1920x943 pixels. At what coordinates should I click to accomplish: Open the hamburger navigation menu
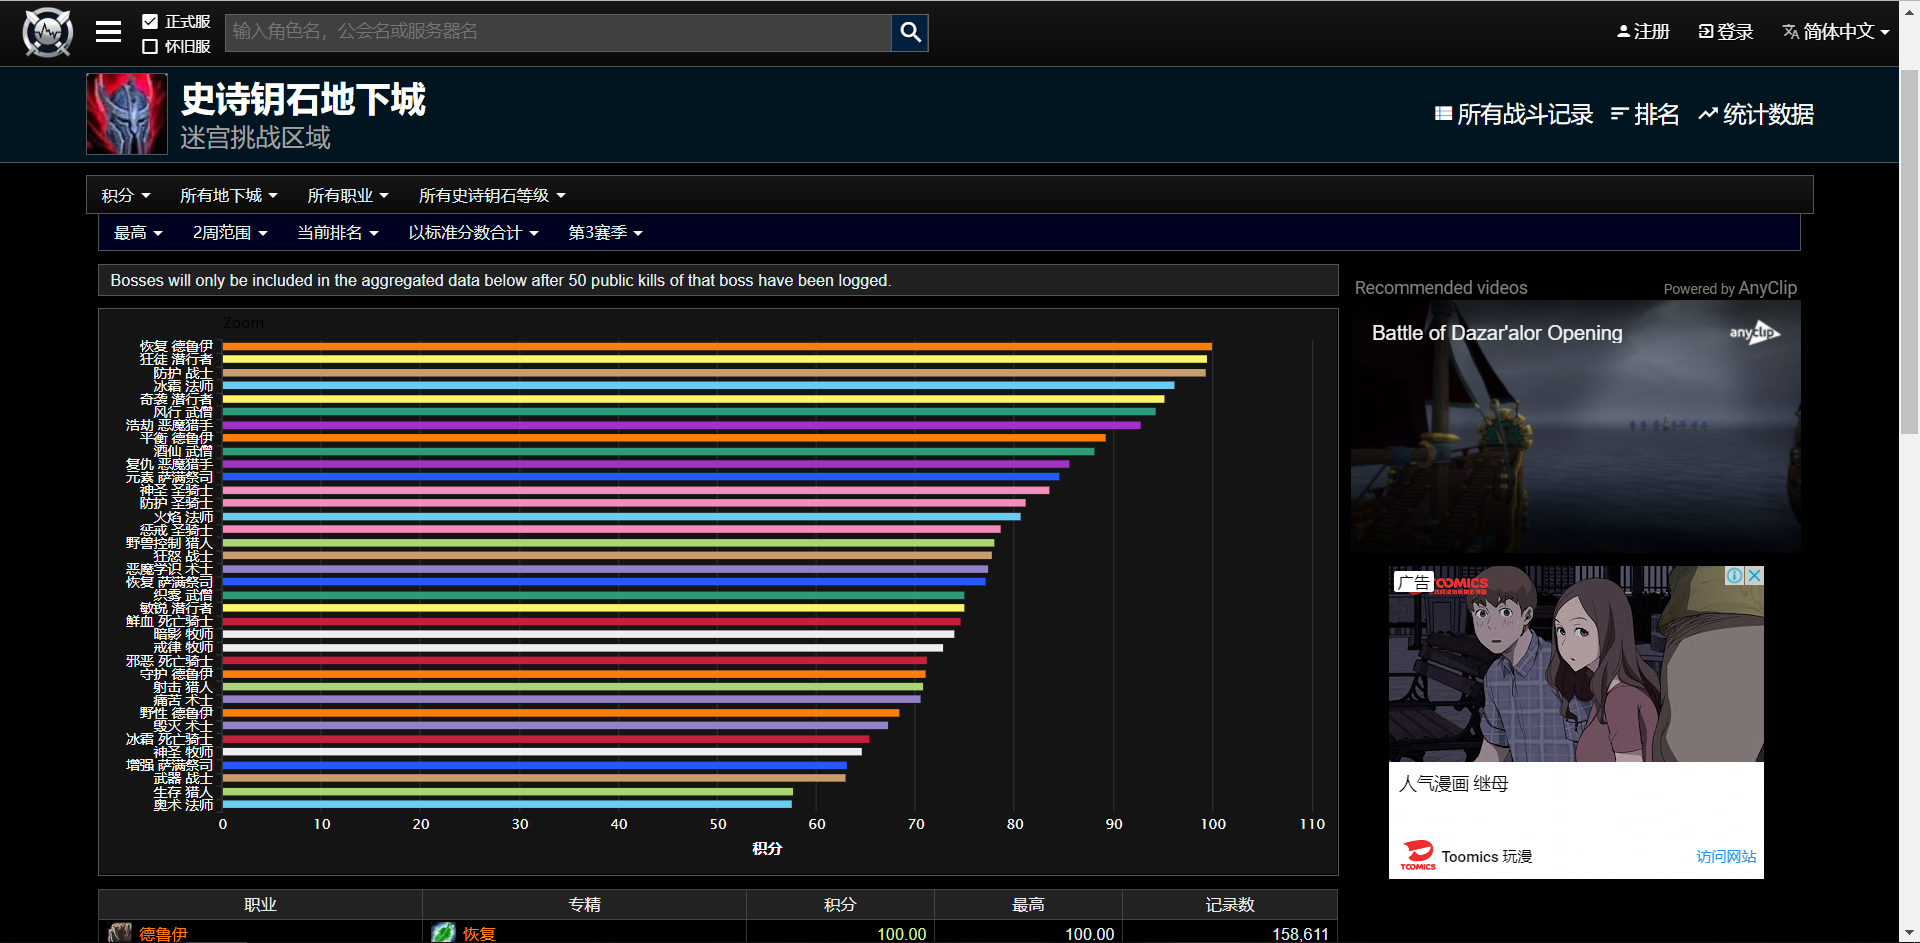point(108,32)
